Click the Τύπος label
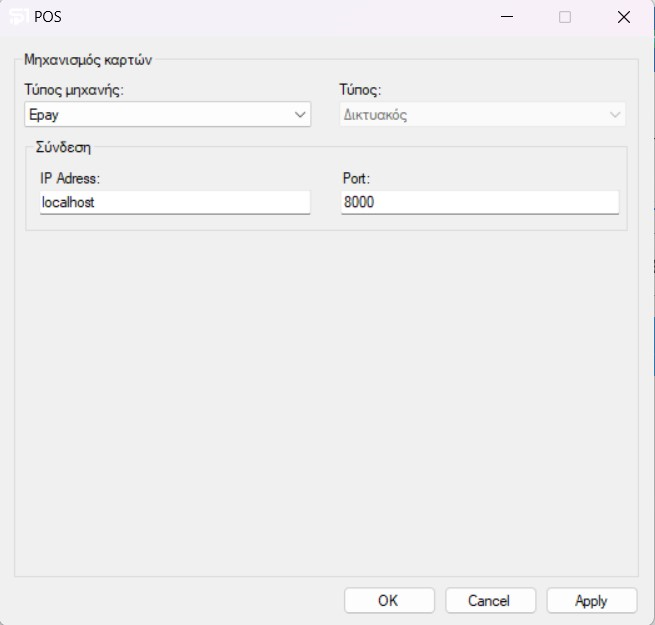Image resolution: width=655 pixels, height=625 pixels. tap(360, 90)
